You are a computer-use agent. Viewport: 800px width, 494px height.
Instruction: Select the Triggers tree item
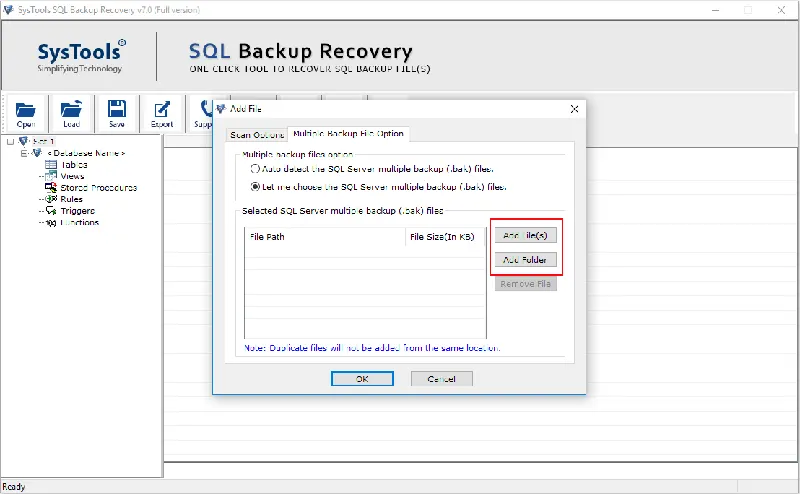coord(78,211)
